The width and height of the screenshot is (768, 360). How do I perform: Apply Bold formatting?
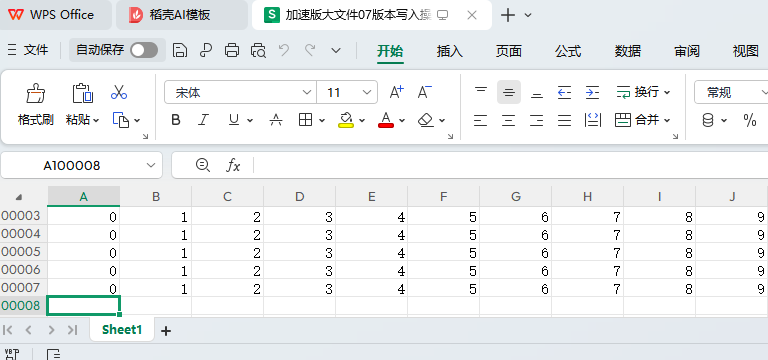point(176,120)
